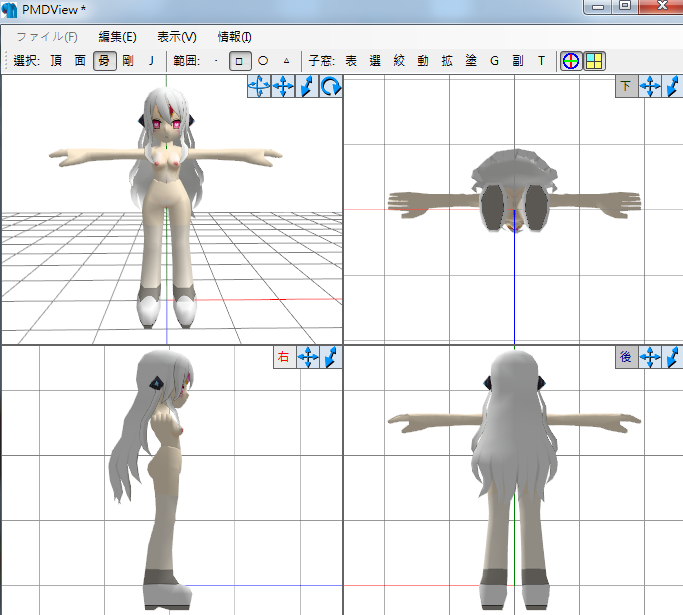Open the 編集(E) menu

[117, 37]
